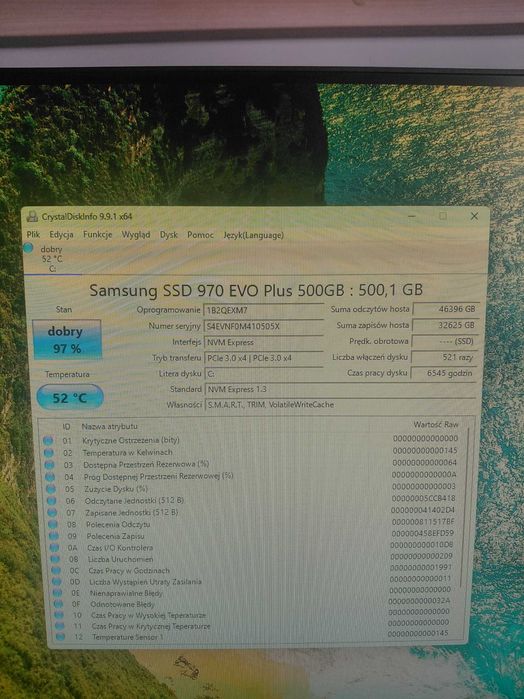The width and height of the screenshot is (524, 699).
Task: Click the Litera dysku field C:
Action: pyautogui.click(x=264, y=374)
